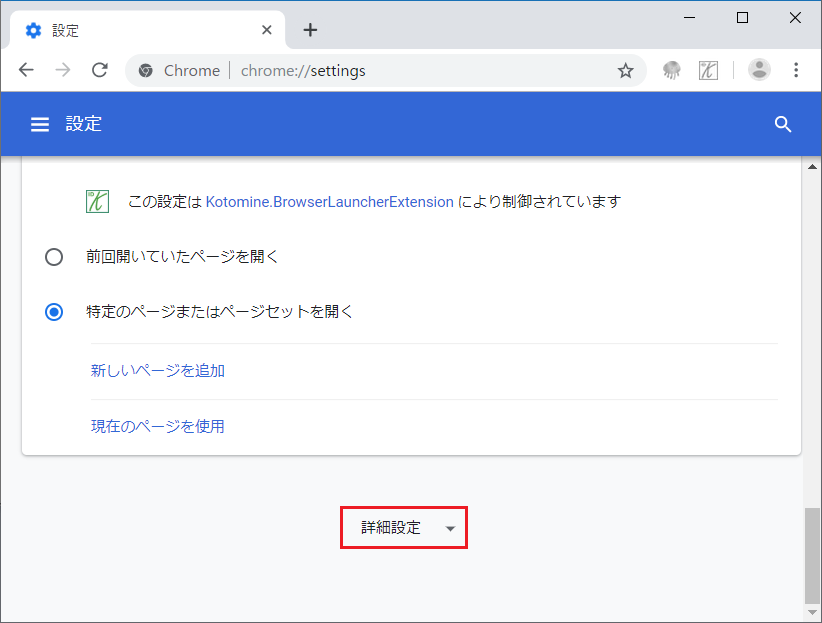Click the Kotomine extension icon in toolbar
The image size is (822, 623).
pyautogui.click(x=709, y=70)
